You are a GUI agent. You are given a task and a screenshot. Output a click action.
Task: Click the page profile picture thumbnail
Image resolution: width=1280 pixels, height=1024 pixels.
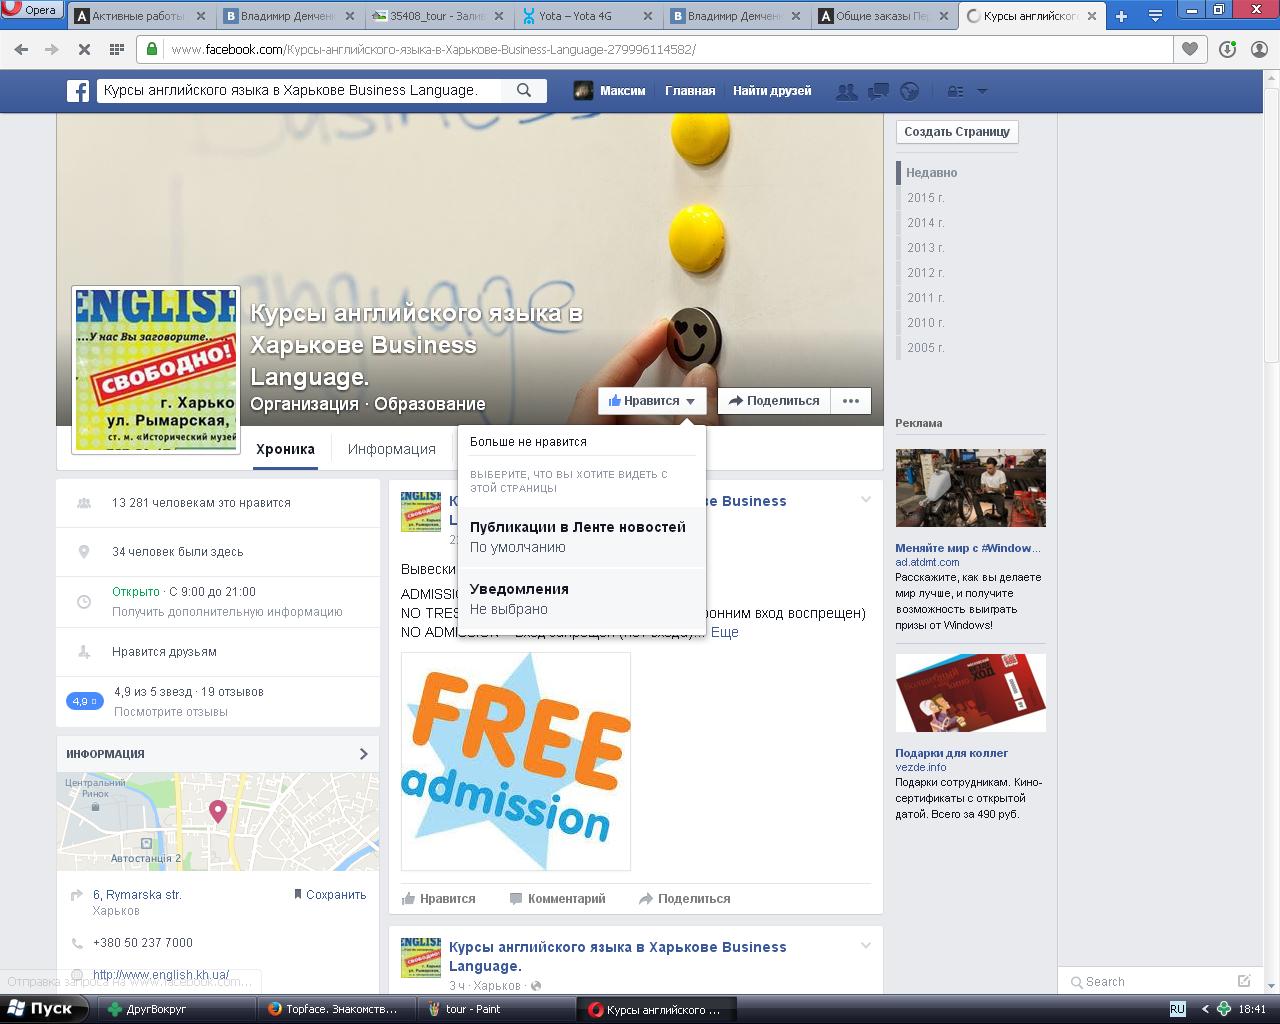coord(156,370)
